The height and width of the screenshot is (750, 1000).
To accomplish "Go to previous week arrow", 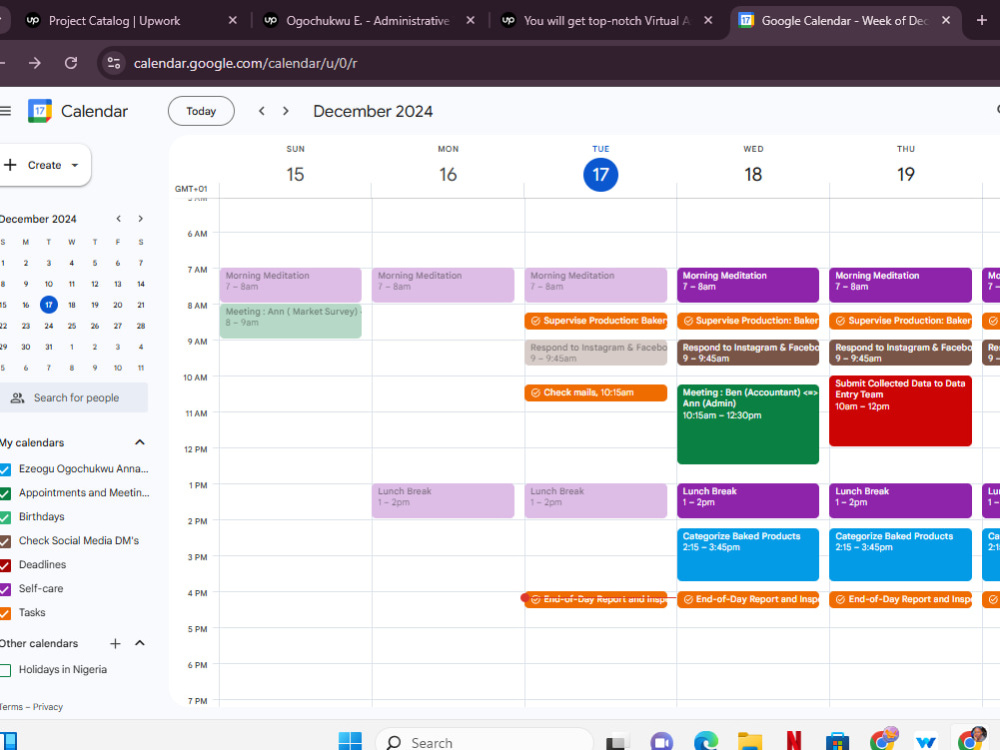I will coord(261,111).
